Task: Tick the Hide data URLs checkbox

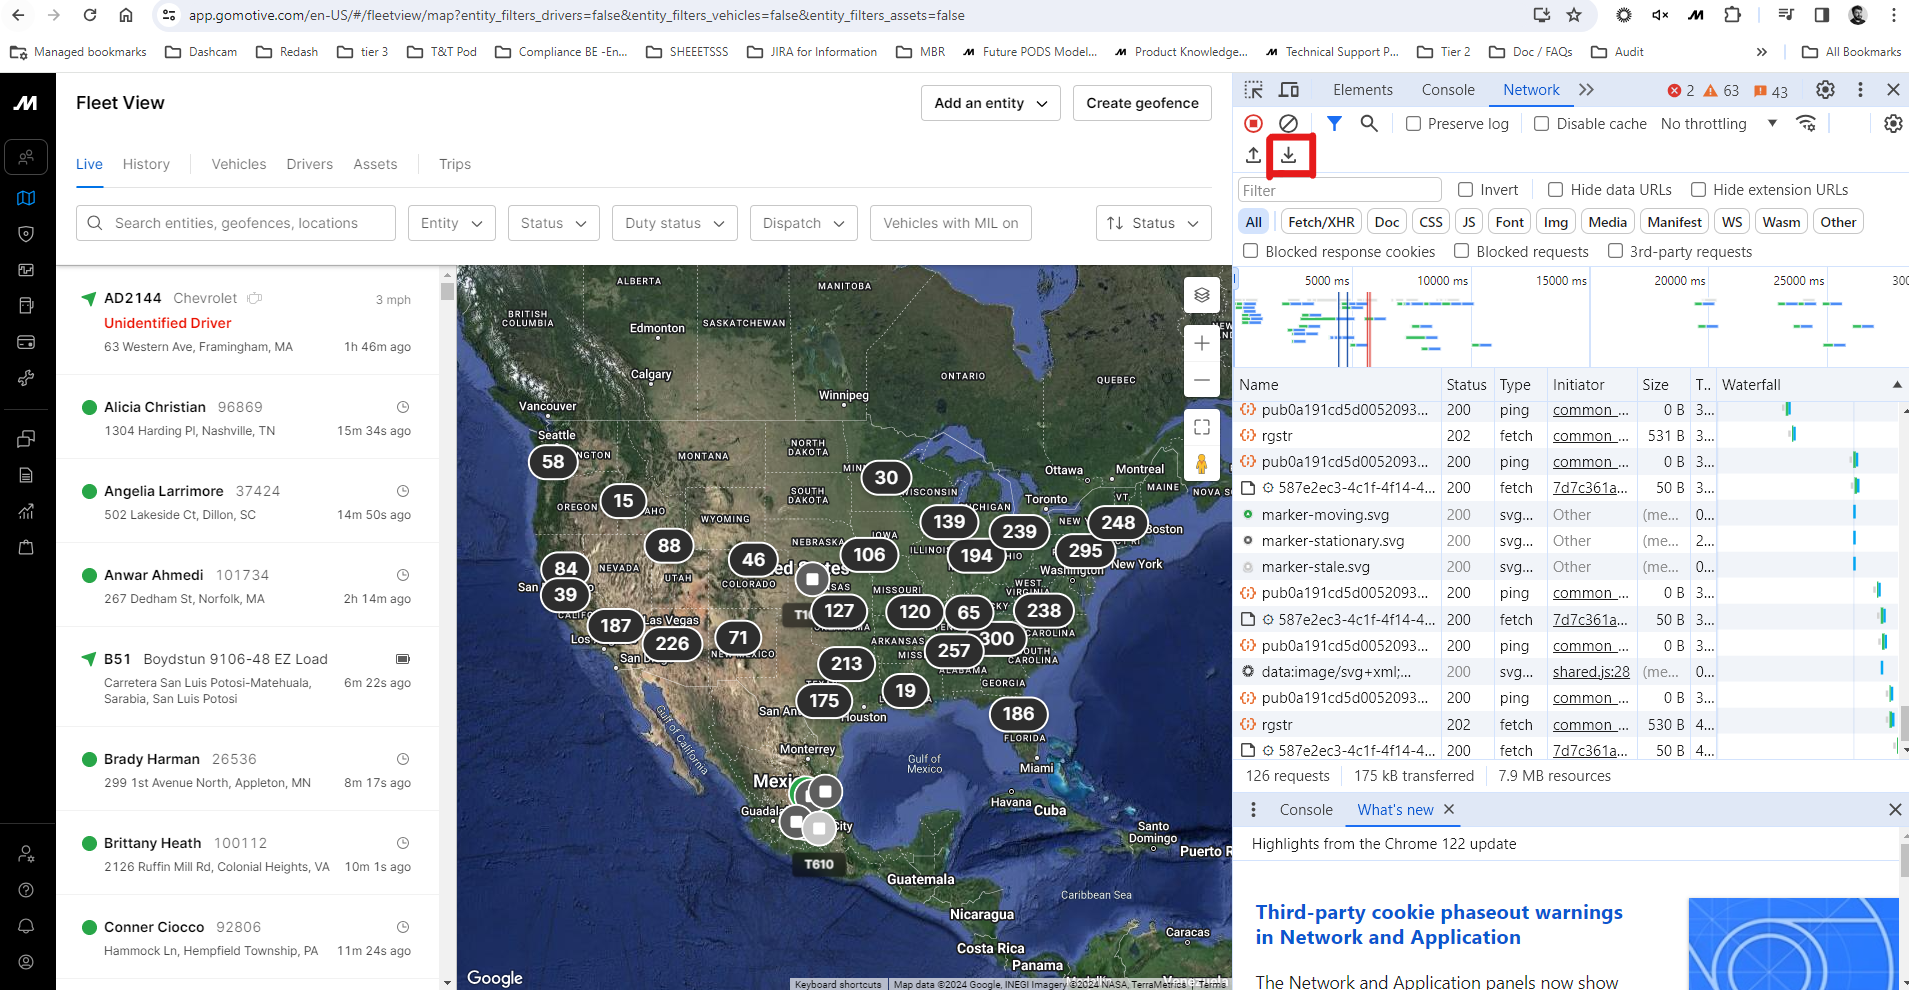Action: [x=1556, y=190]
